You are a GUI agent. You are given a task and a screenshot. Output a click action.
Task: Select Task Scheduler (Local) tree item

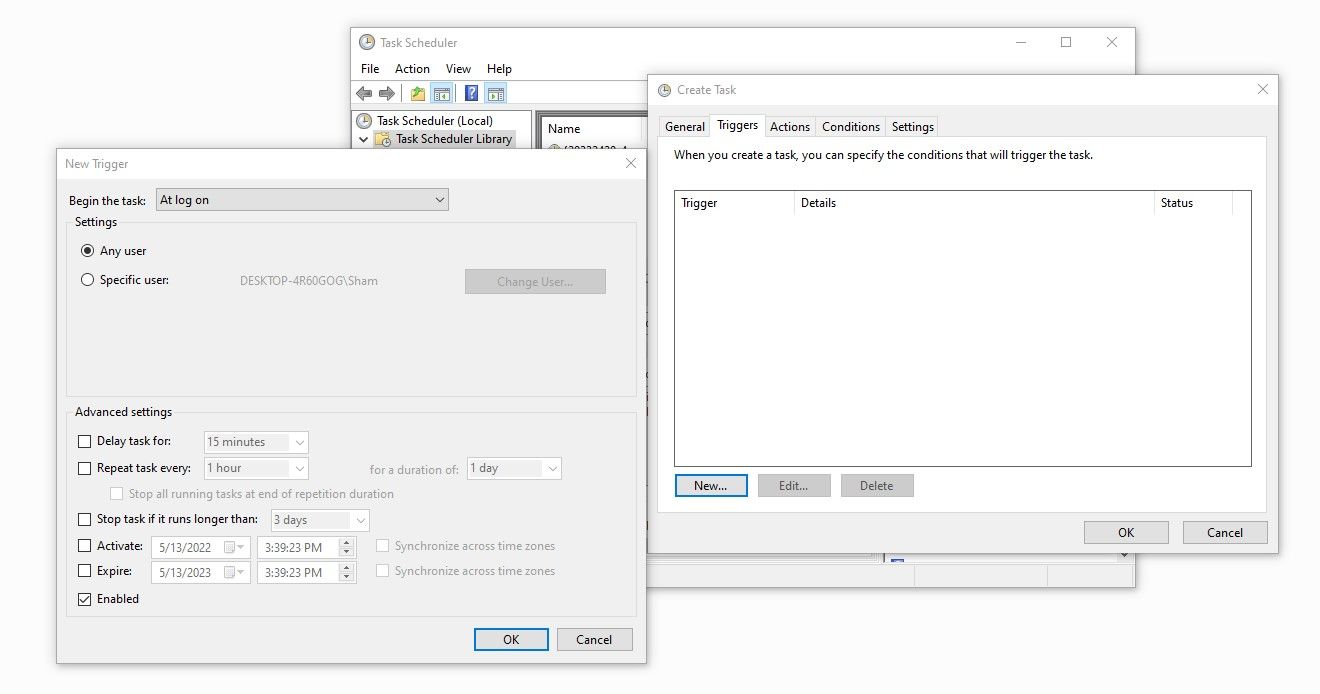click(x=435, y=120)
